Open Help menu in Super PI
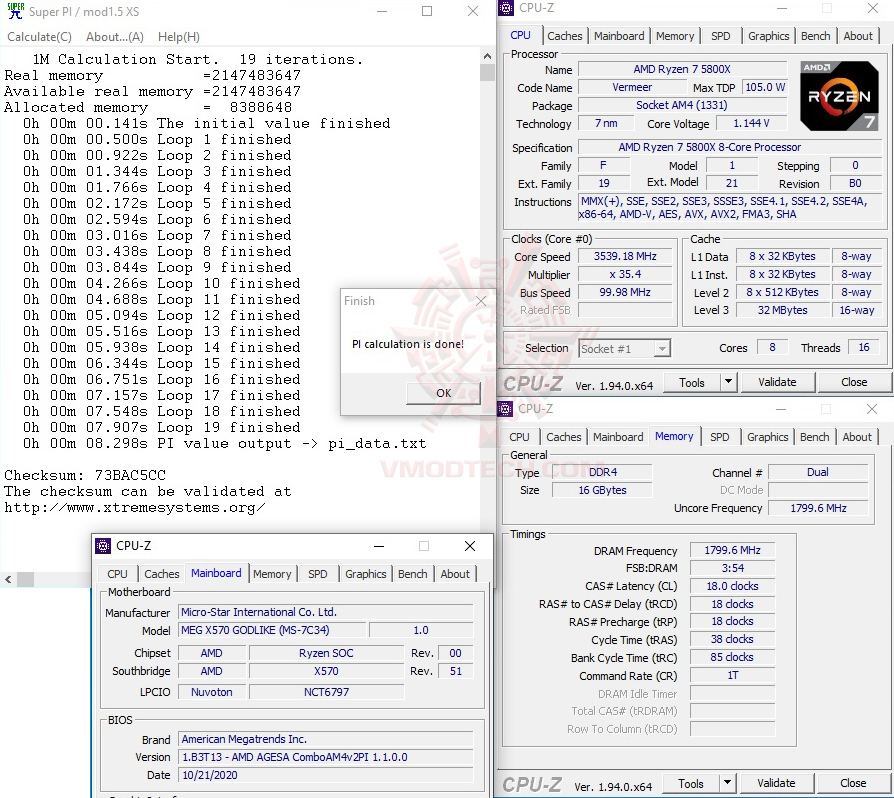The image size is (894, 798). click(178, 36)
